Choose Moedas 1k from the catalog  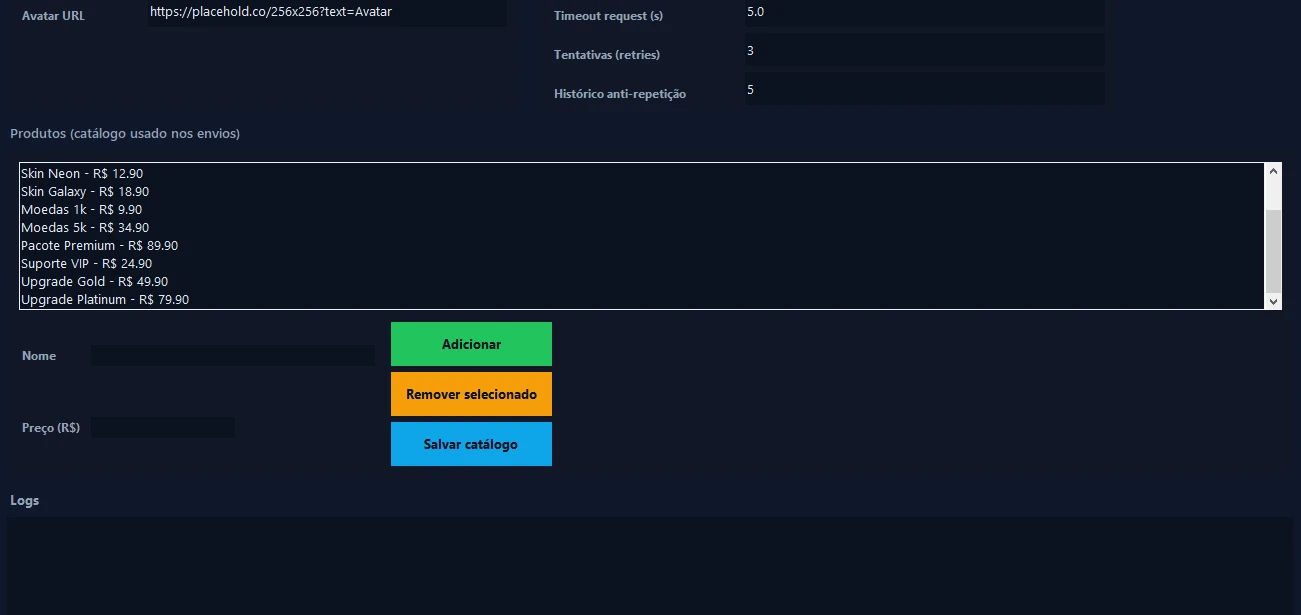click(82, 210)
